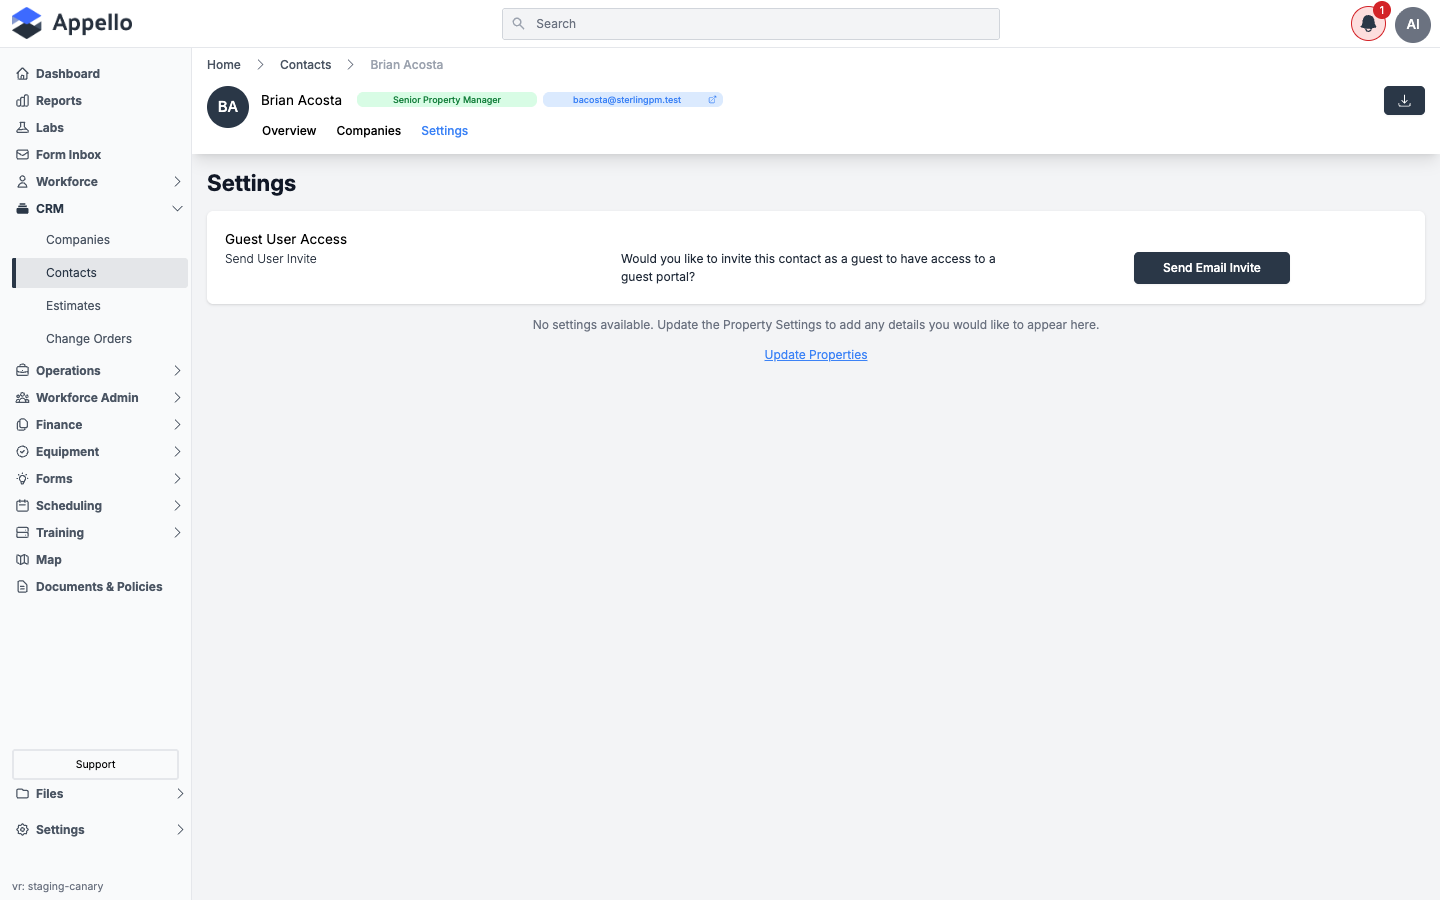Expand the sidebar Settings chevron

(x=180, y=830)
